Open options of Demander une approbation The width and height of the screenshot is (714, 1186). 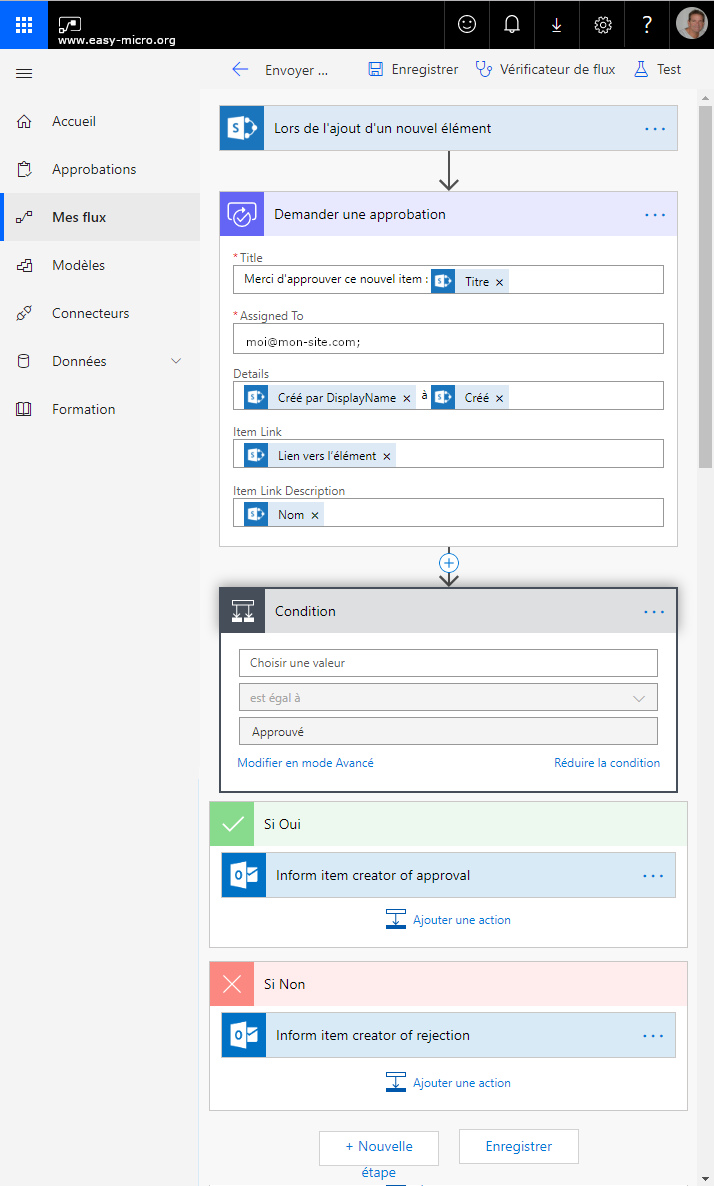click(x=654, y=215)
